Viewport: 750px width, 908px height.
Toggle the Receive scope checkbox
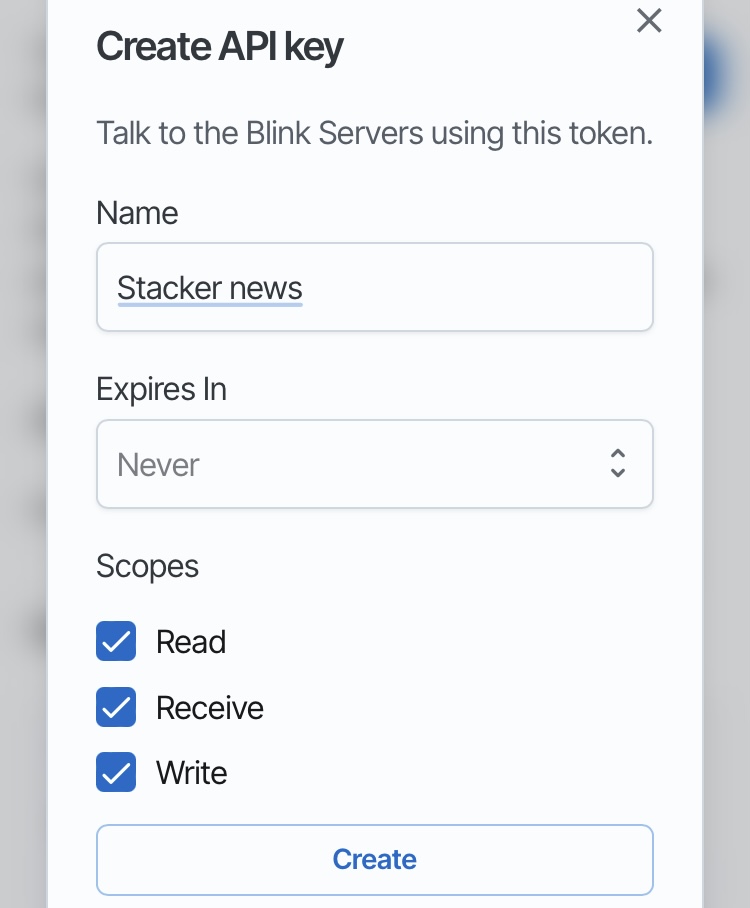[116, 707]
